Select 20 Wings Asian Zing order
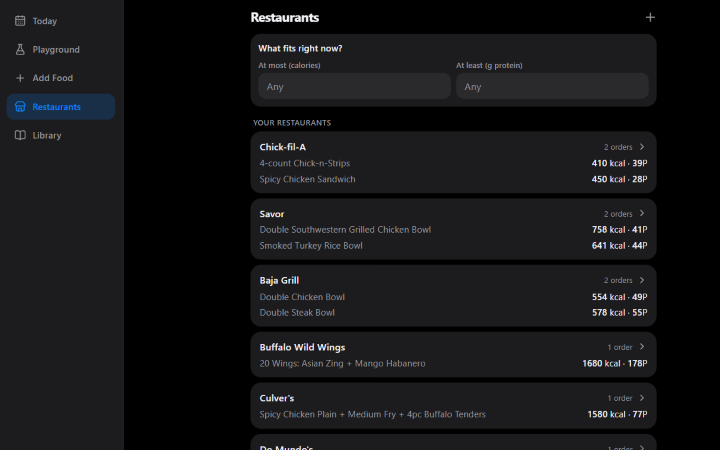This screenshot has width=720, height=450. 342,363
